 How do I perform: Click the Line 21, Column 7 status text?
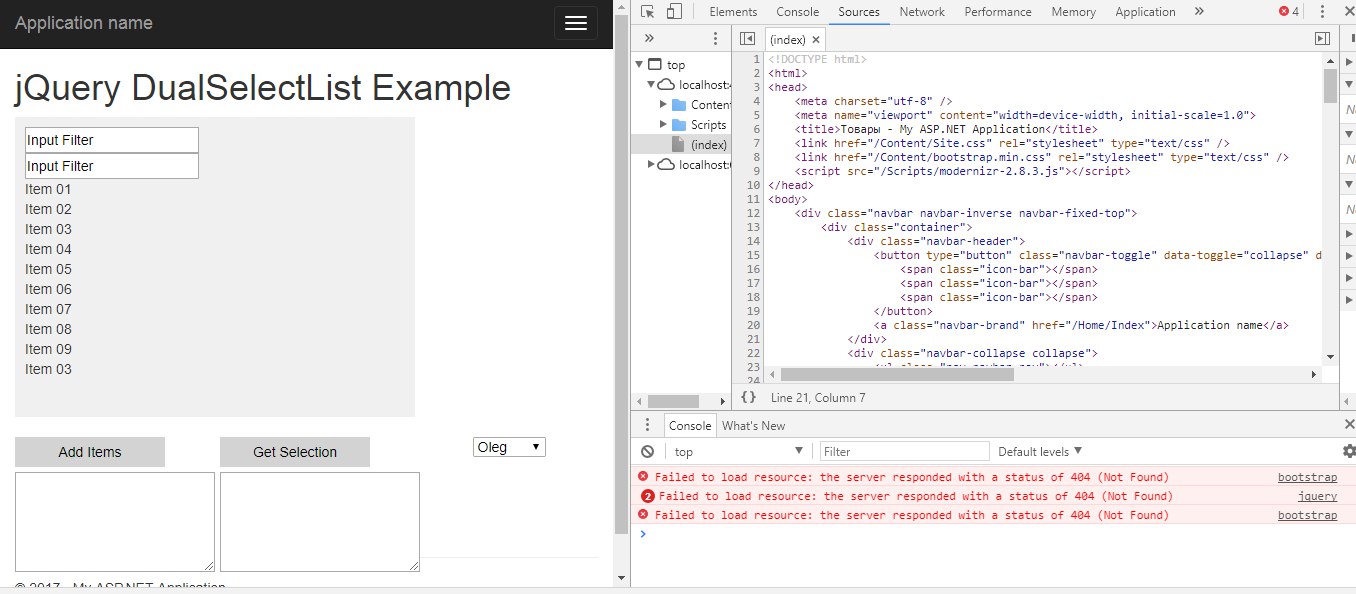tap(818, 398)
